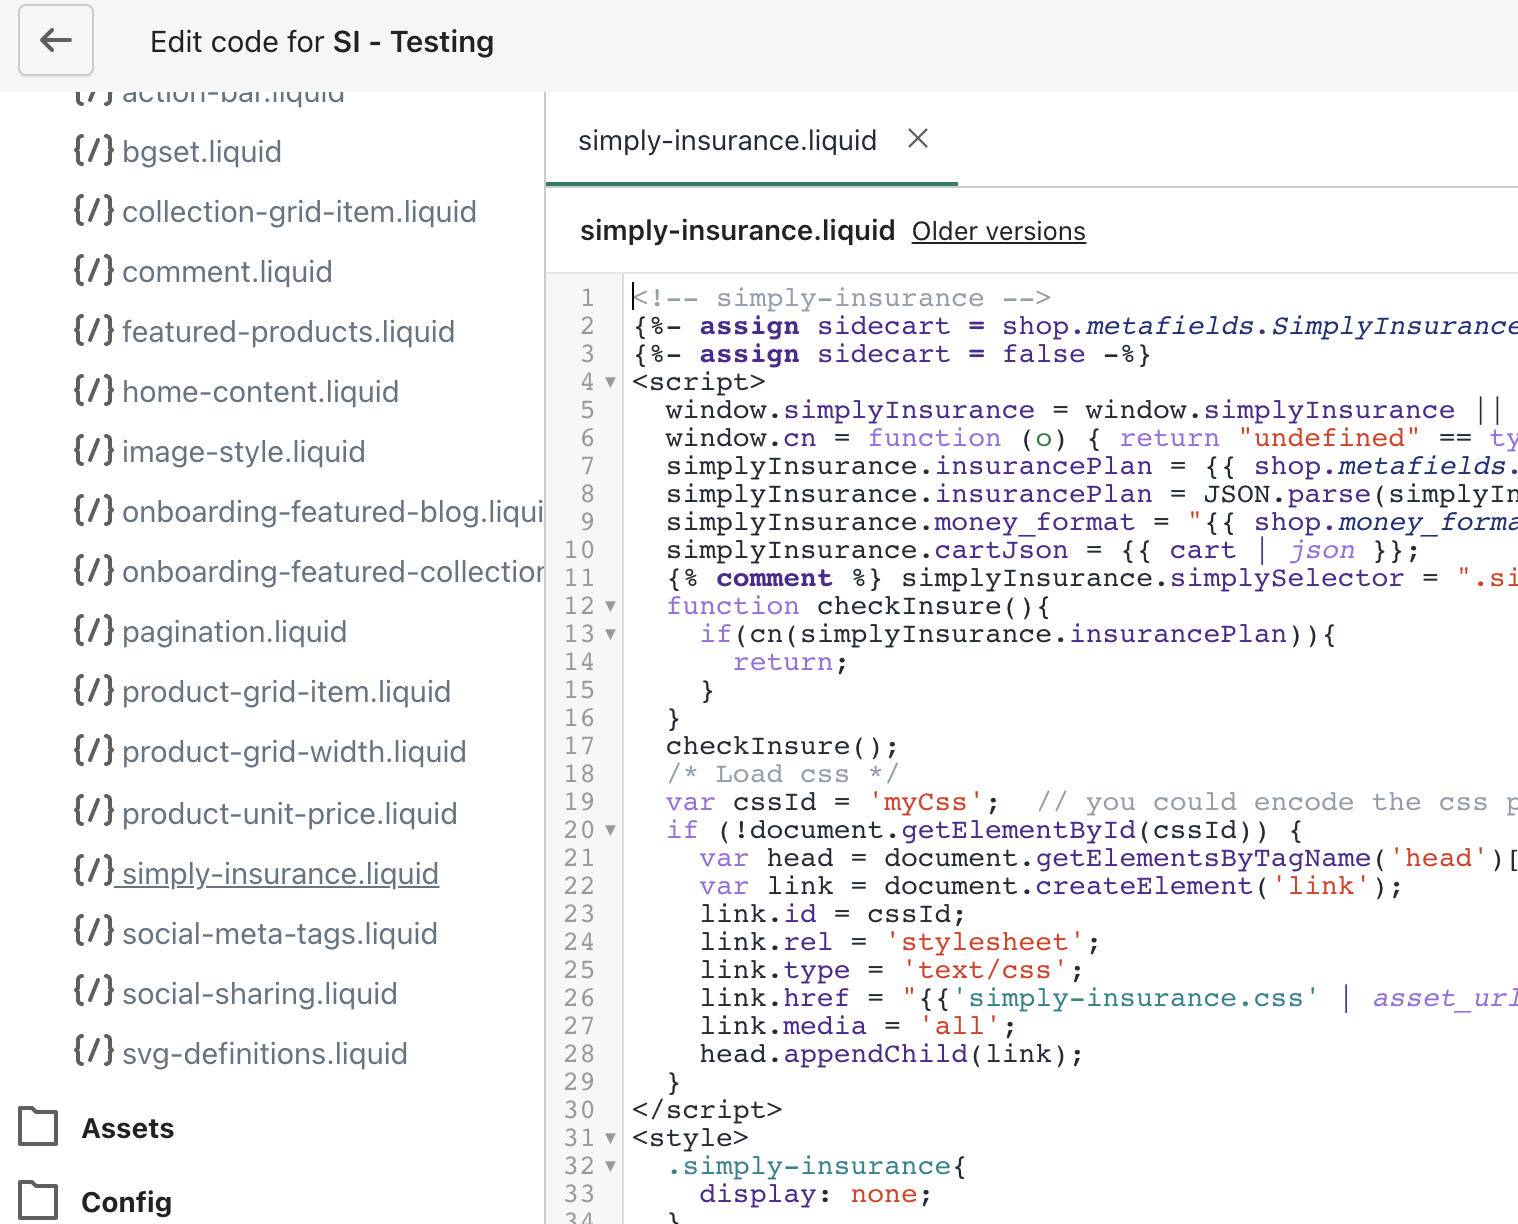Click the closing </script> tag line
This screenshot has width=1518, height=1224.
coord(707,1110)
